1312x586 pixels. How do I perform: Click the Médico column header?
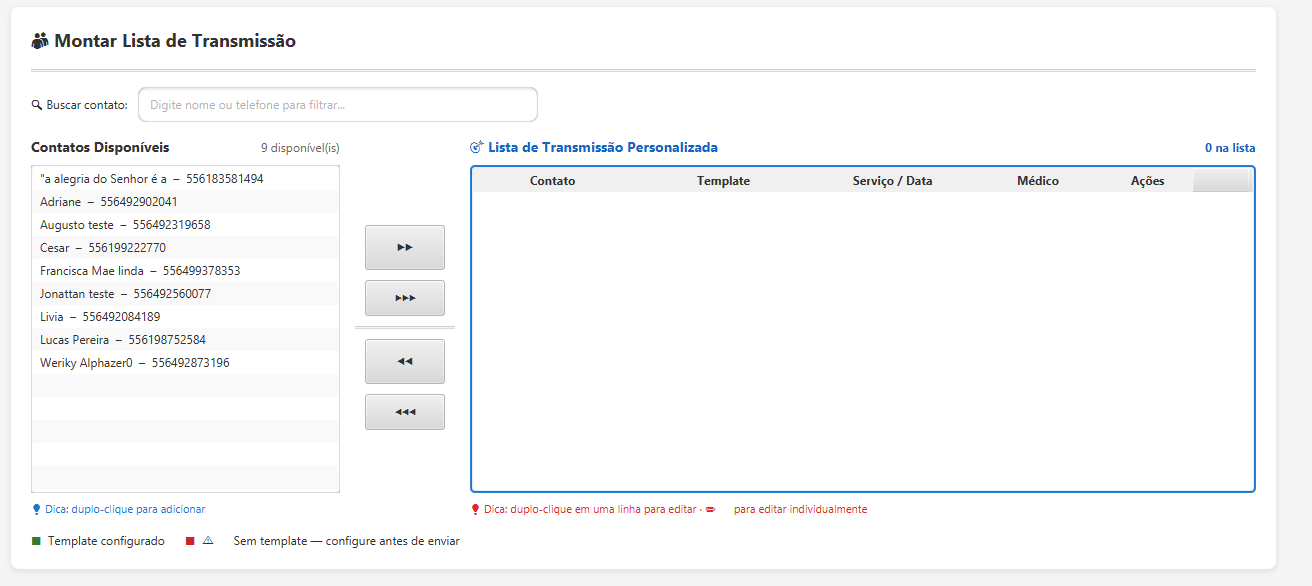click(1037, 181)
